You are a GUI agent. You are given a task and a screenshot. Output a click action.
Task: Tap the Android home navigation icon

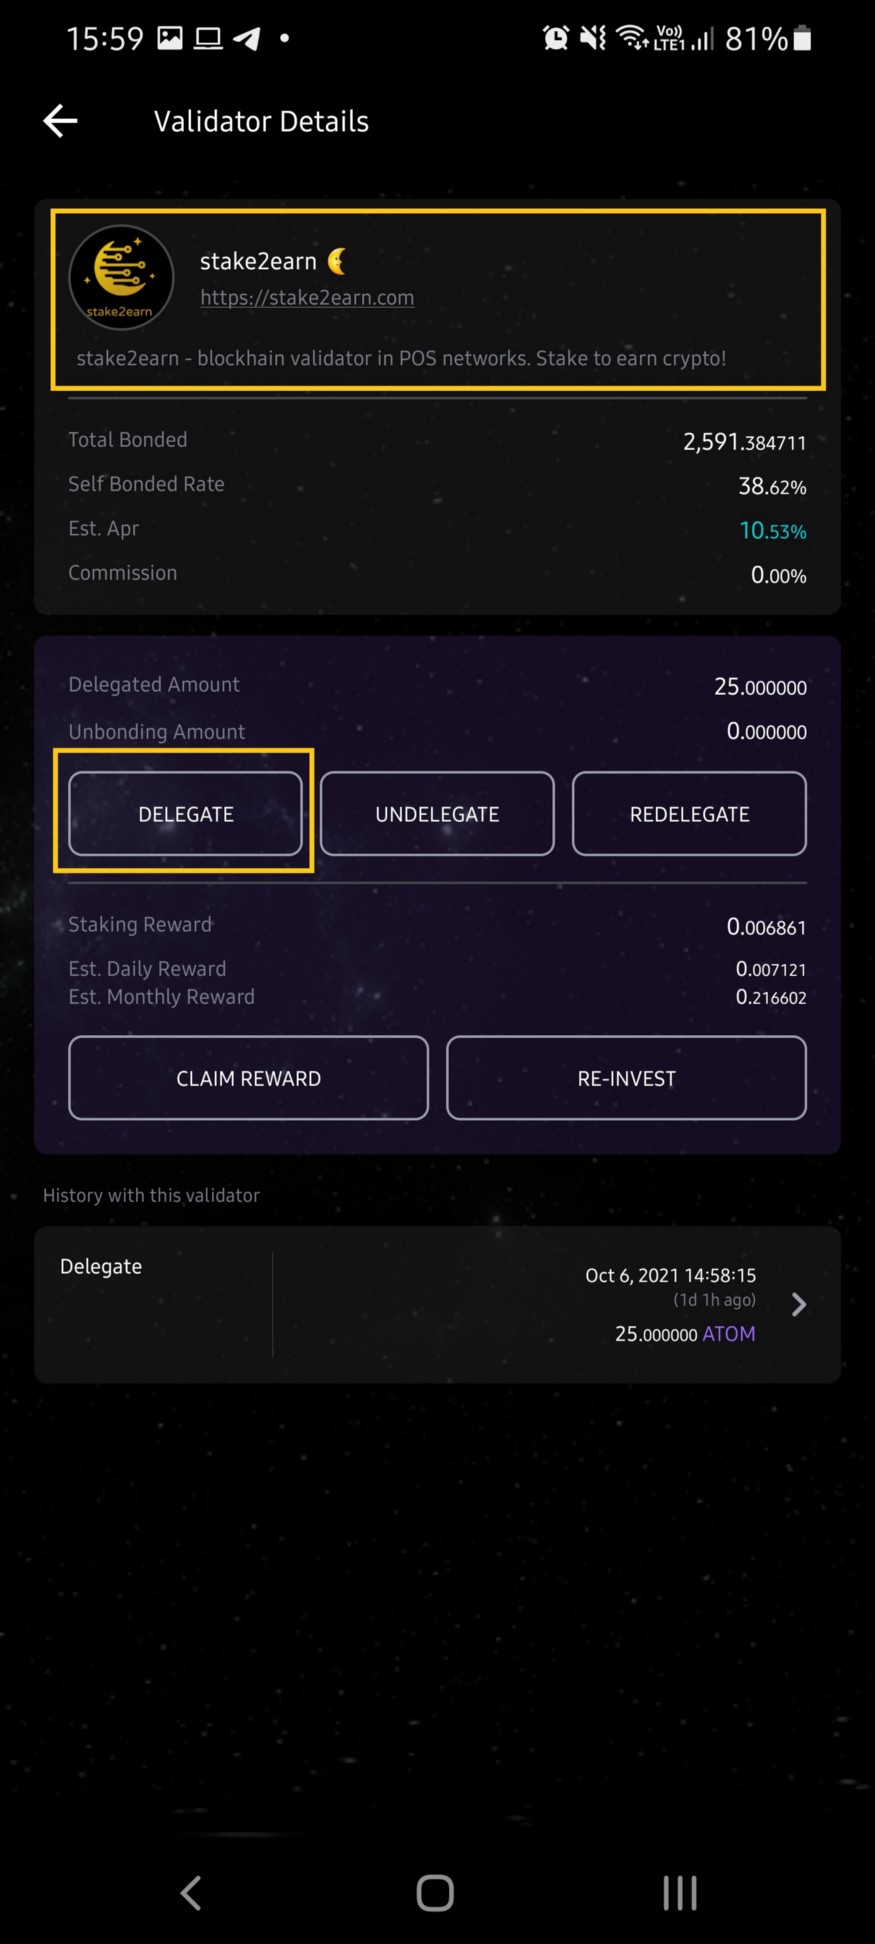435,1892
